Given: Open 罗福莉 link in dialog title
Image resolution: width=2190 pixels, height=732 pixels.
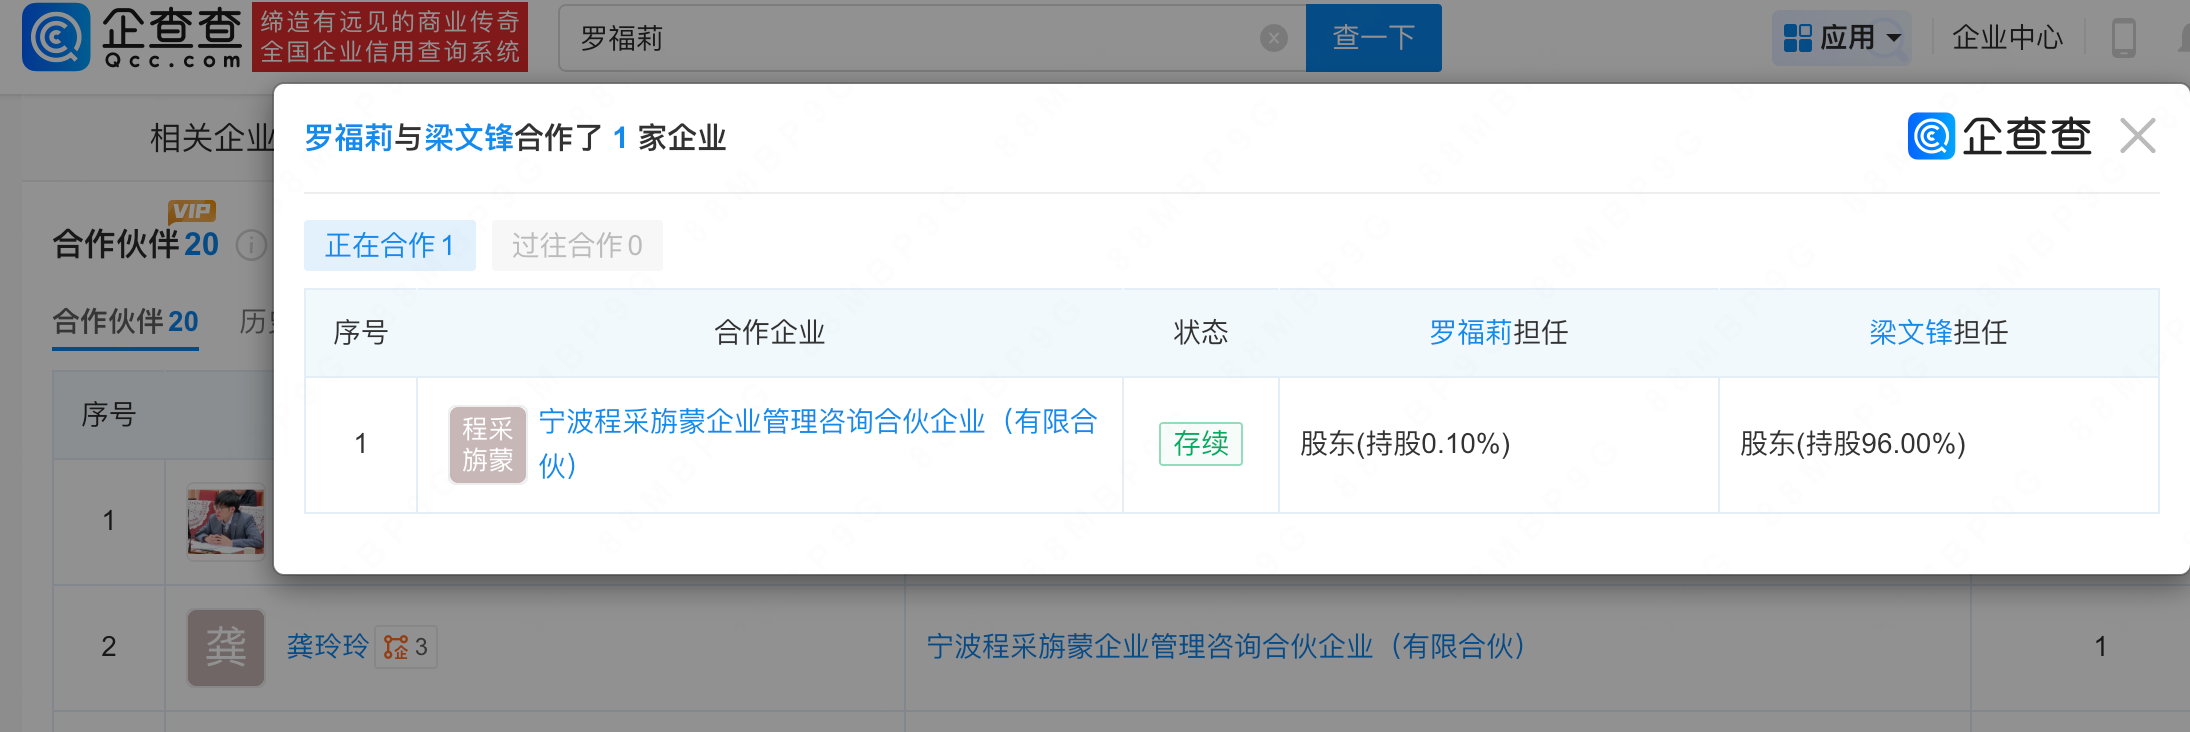Looking at the screenshot, I should (348, 138).
